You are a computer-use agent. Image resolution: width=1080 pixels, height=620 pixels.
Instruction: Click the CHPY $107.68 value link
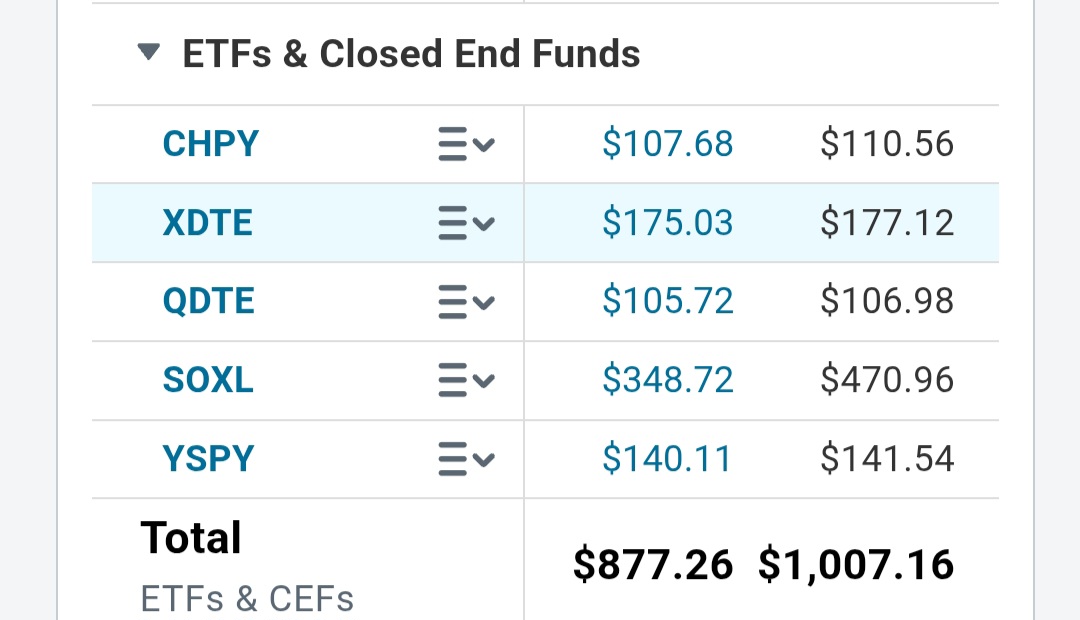coord(667,144)
